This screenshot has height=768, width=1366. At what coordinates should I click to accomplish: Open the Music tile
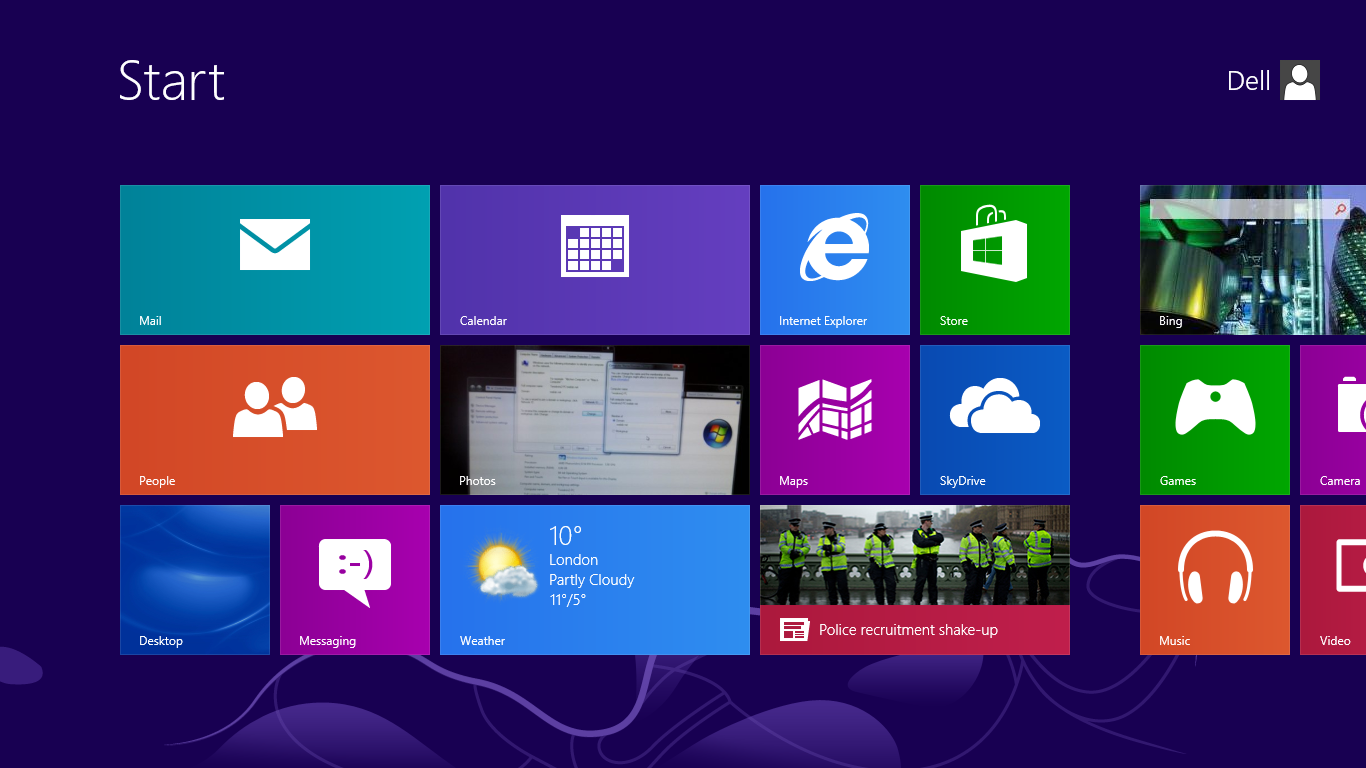pos(1215,580)
